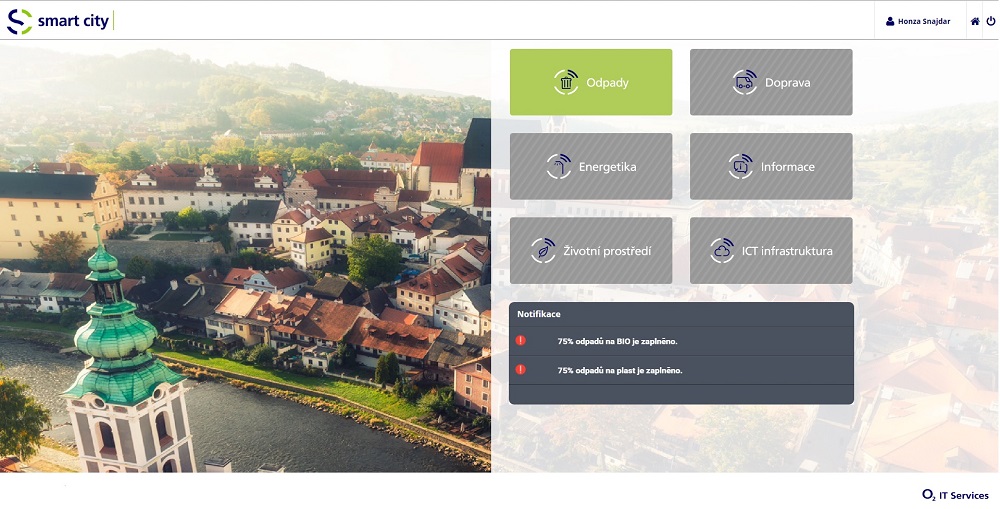Click the smart city title text
Screen dimensions: 1000x509
pyautogui.click(x=73, y=21)
